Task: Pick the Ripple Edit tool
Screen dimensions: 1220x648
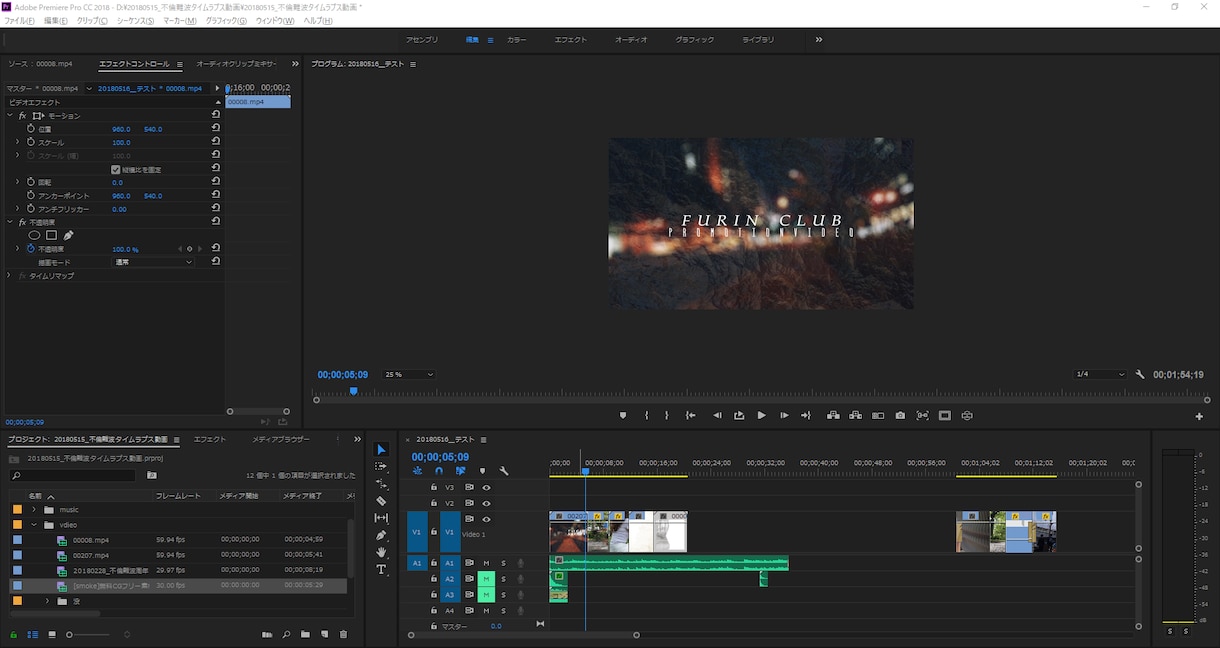Action: click(x=381, y=484)
